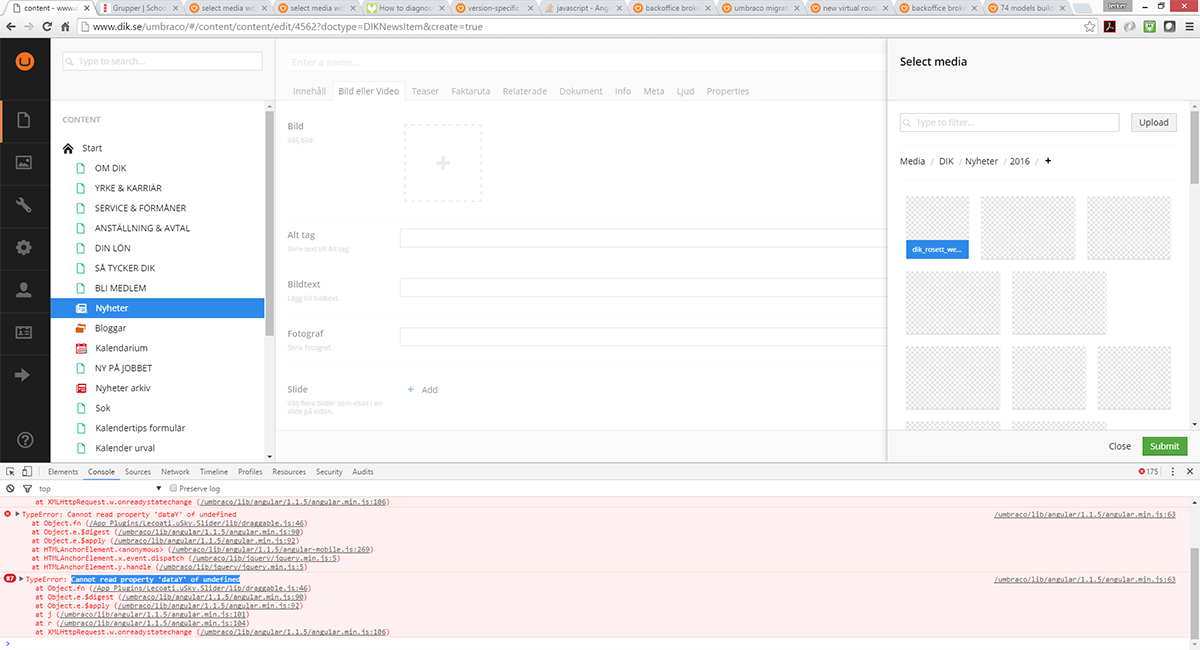
Task: Click the console filter funnel icon
Action: [x=27, y=488]
